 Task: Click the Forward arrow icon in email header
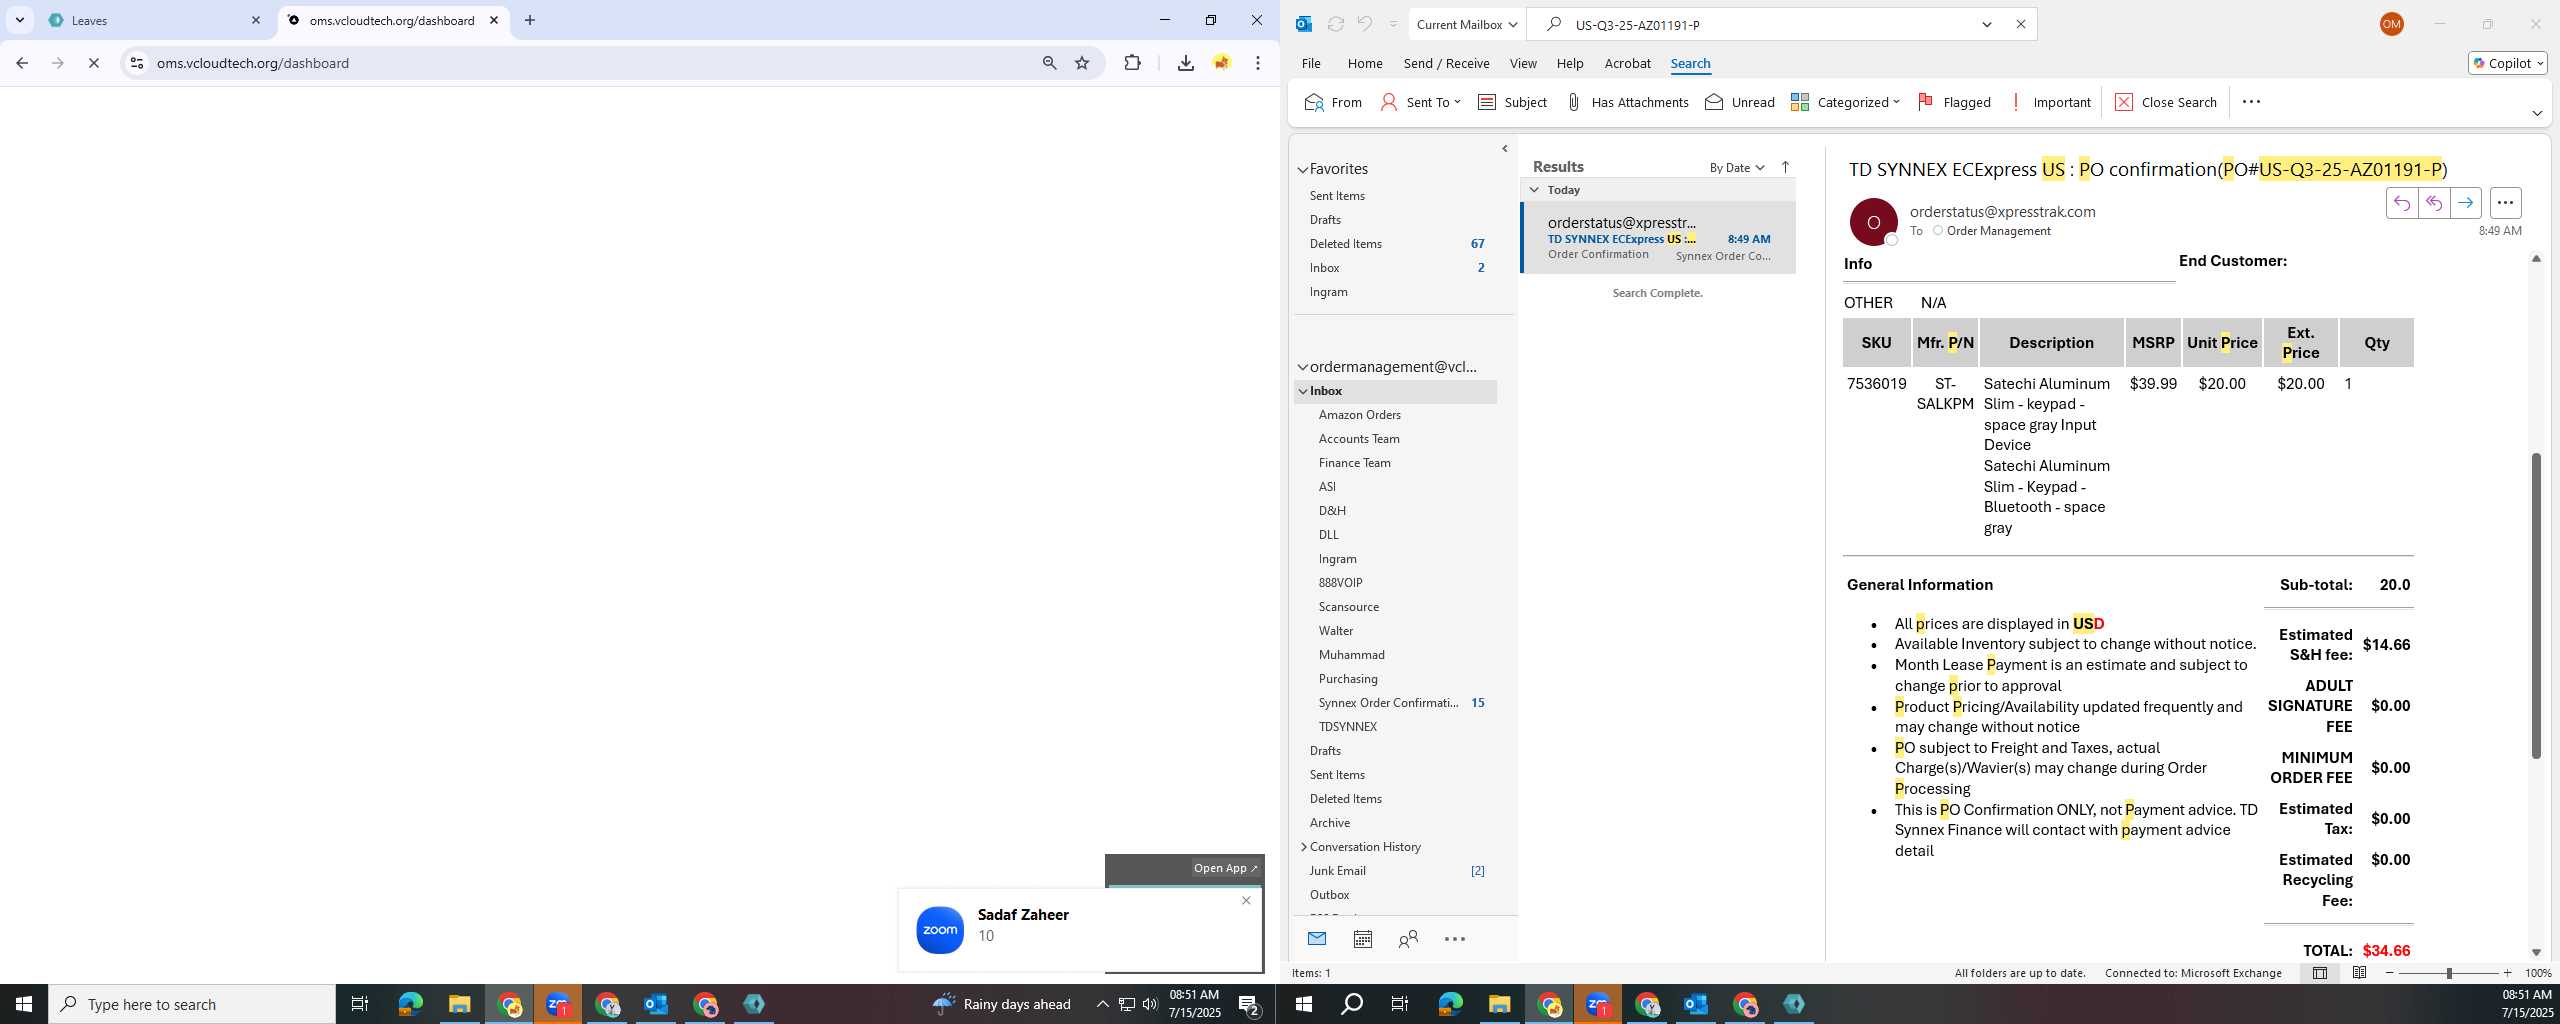[2465, 203]
